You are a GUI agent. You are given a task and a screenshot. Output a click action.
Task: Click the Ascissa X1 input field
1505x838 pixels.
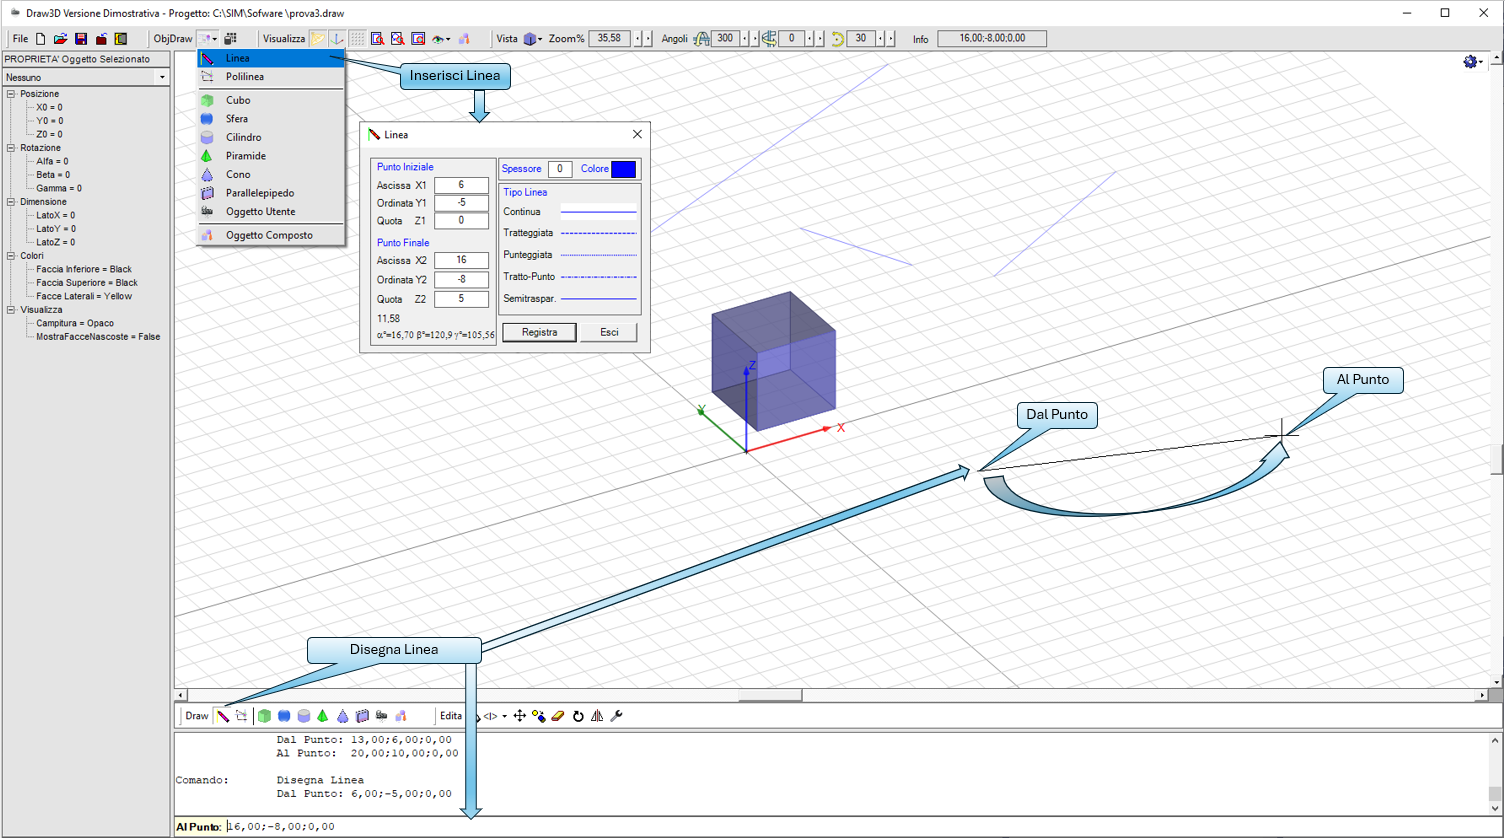click(x=461, y=185)
